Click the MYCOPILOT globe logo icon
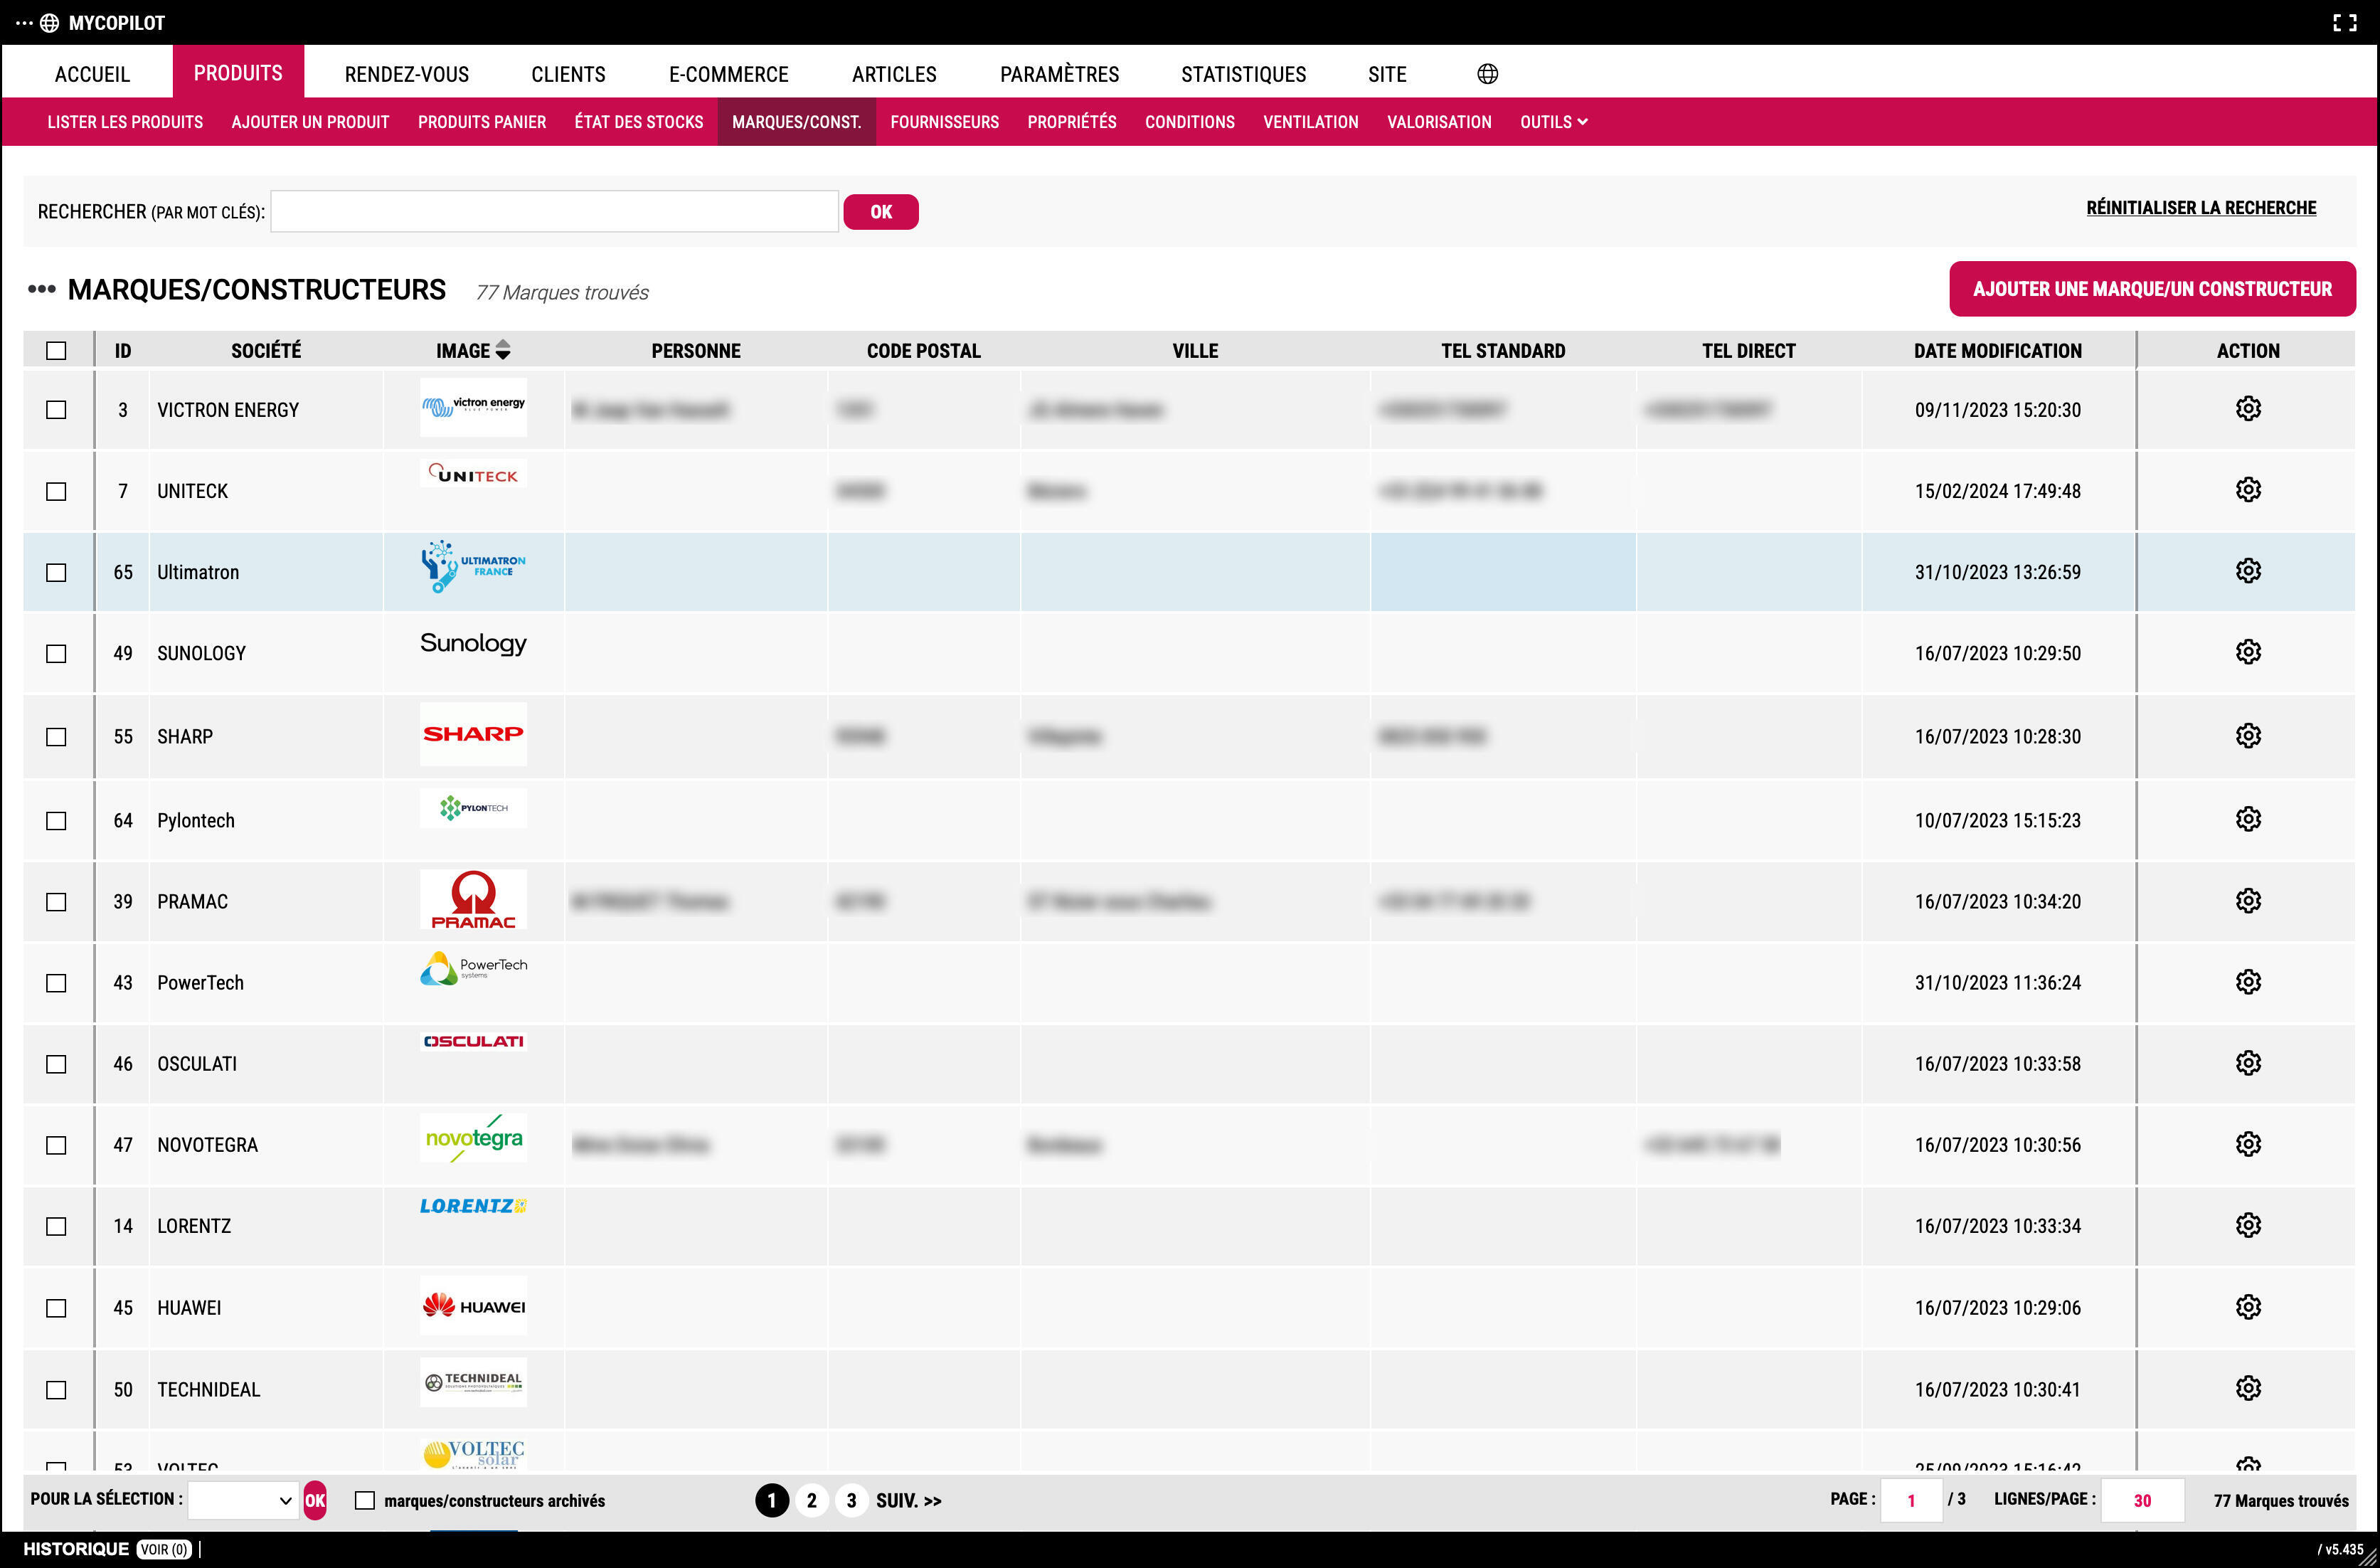Screen dimensions: 2380x1568 [x=49, y=23]
